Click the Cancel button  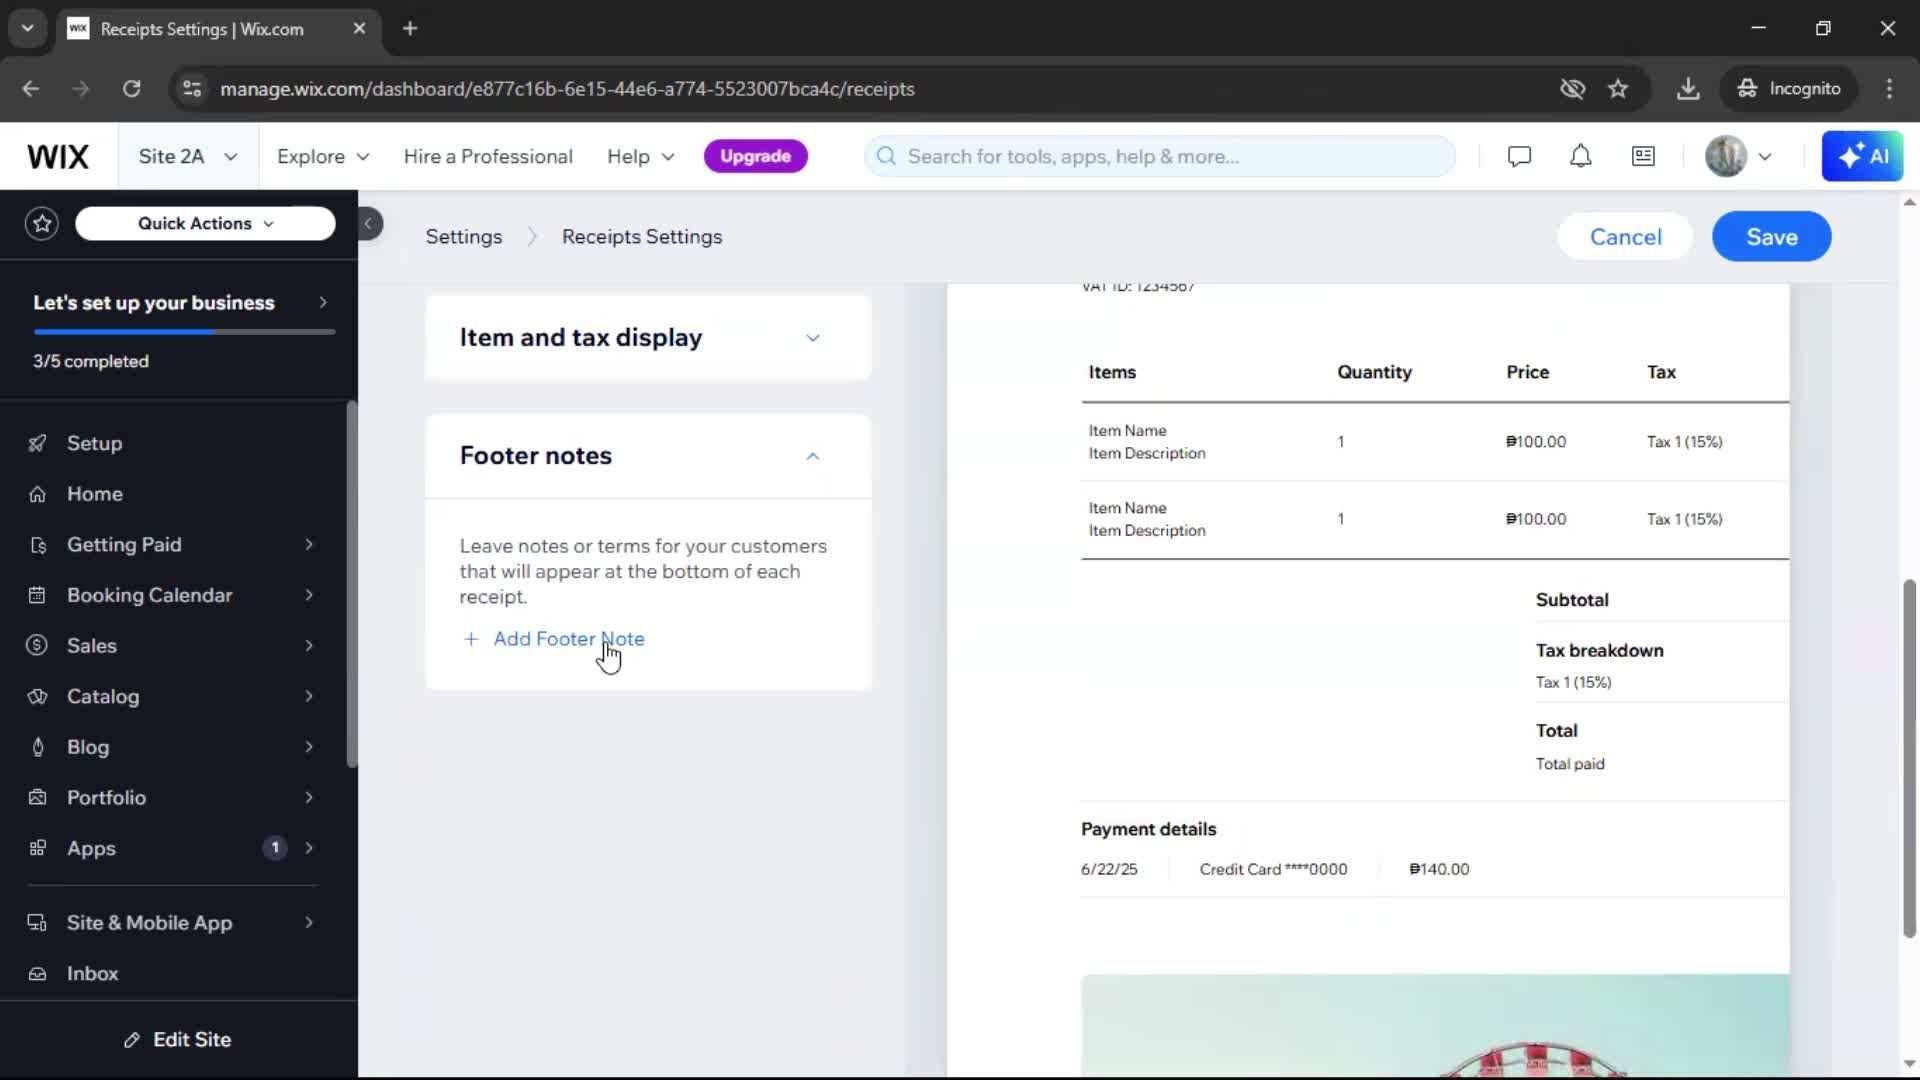point(1625,237)
